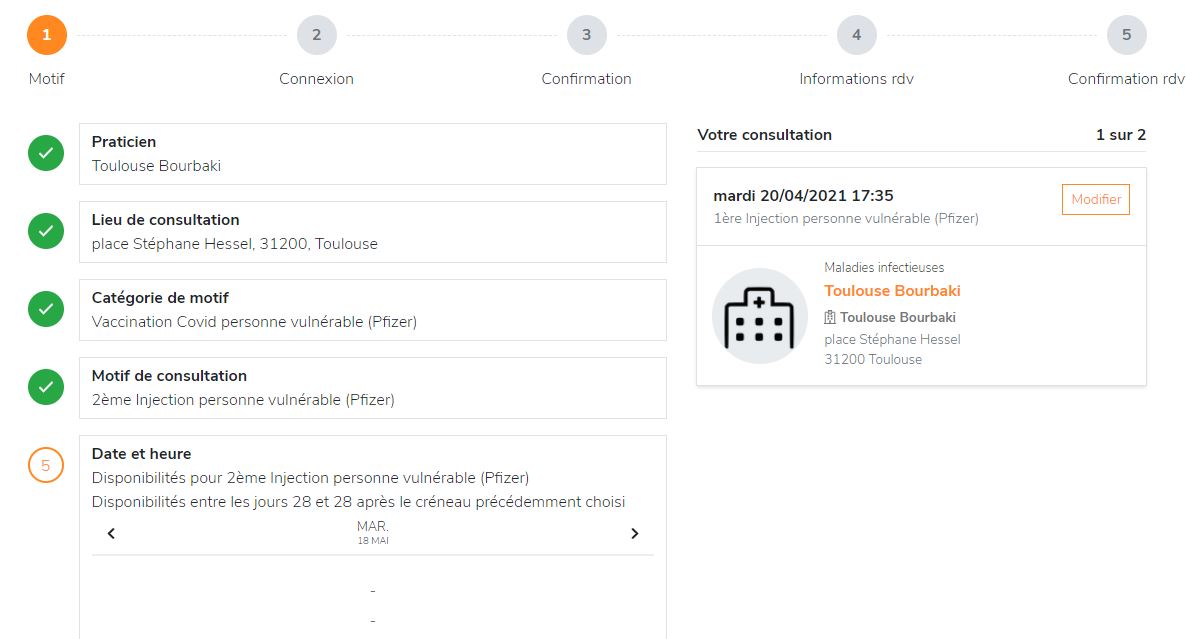Expand the Praticien section
This screenshot has width=1186, height=639.
pyautogui.click(x=372, y=154)
